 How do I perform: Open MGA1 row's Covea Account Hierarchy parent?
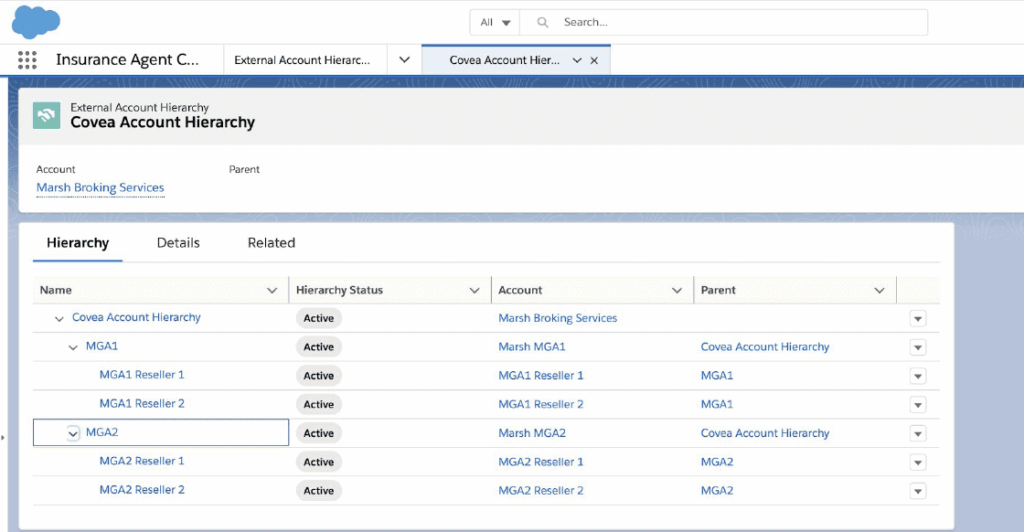click(765, 347)
